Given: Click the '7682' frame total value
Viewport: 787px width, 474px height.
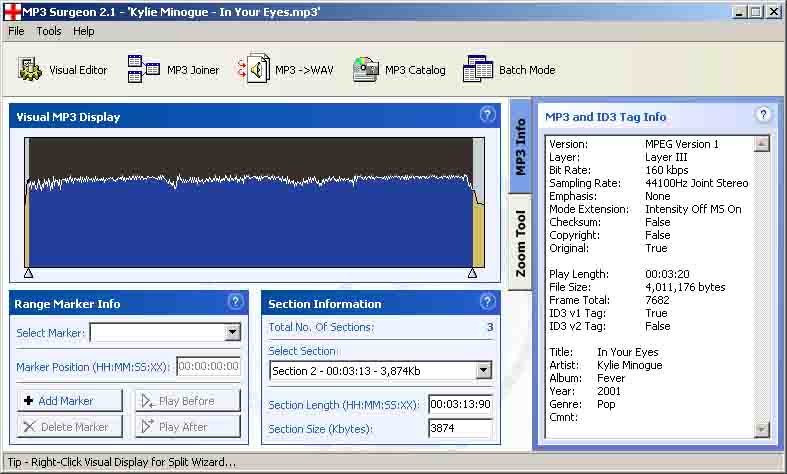Looking at the screenshot, I should (x=657, y=300).
